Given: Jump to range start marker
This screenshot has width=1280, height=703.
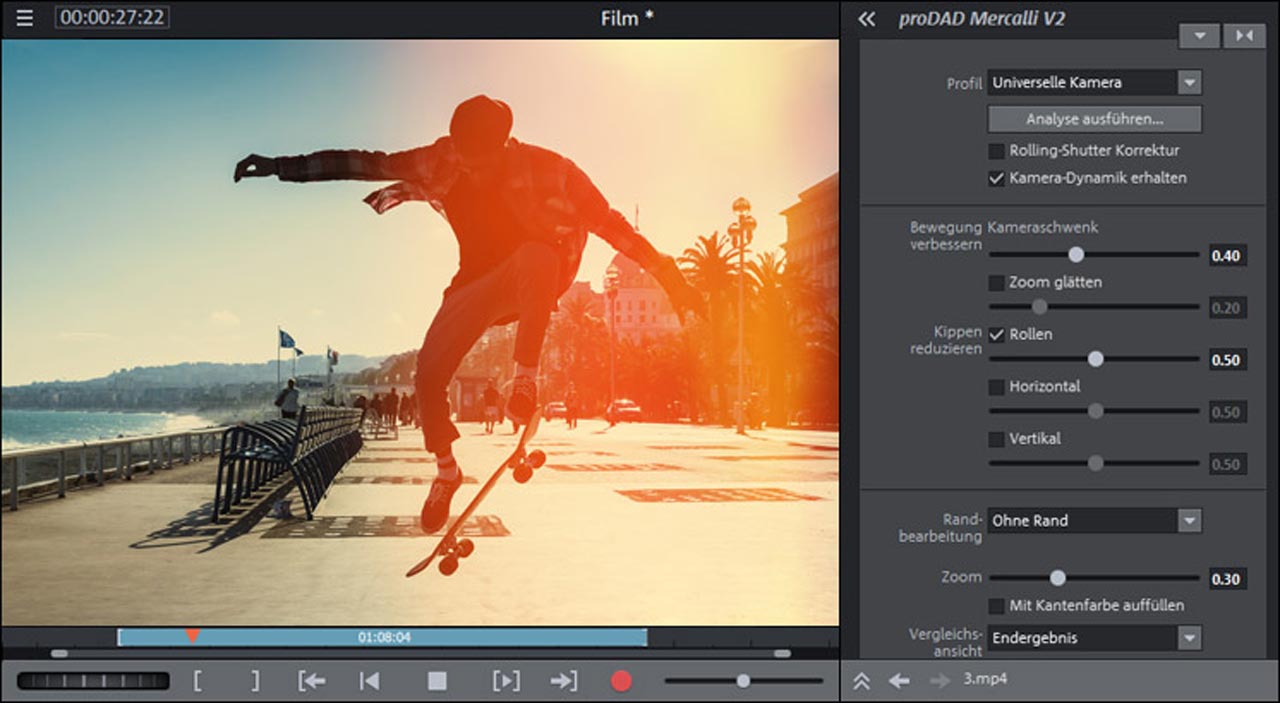Looking at the screenshot, I should 312,681.
